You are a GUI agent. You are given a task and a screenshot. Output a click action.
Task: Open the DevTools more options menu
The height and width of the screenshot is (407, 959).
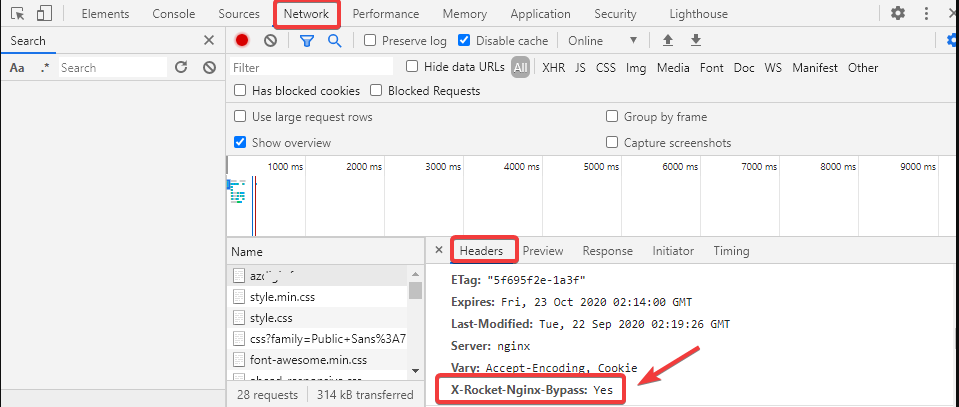(x=926, y=14)
